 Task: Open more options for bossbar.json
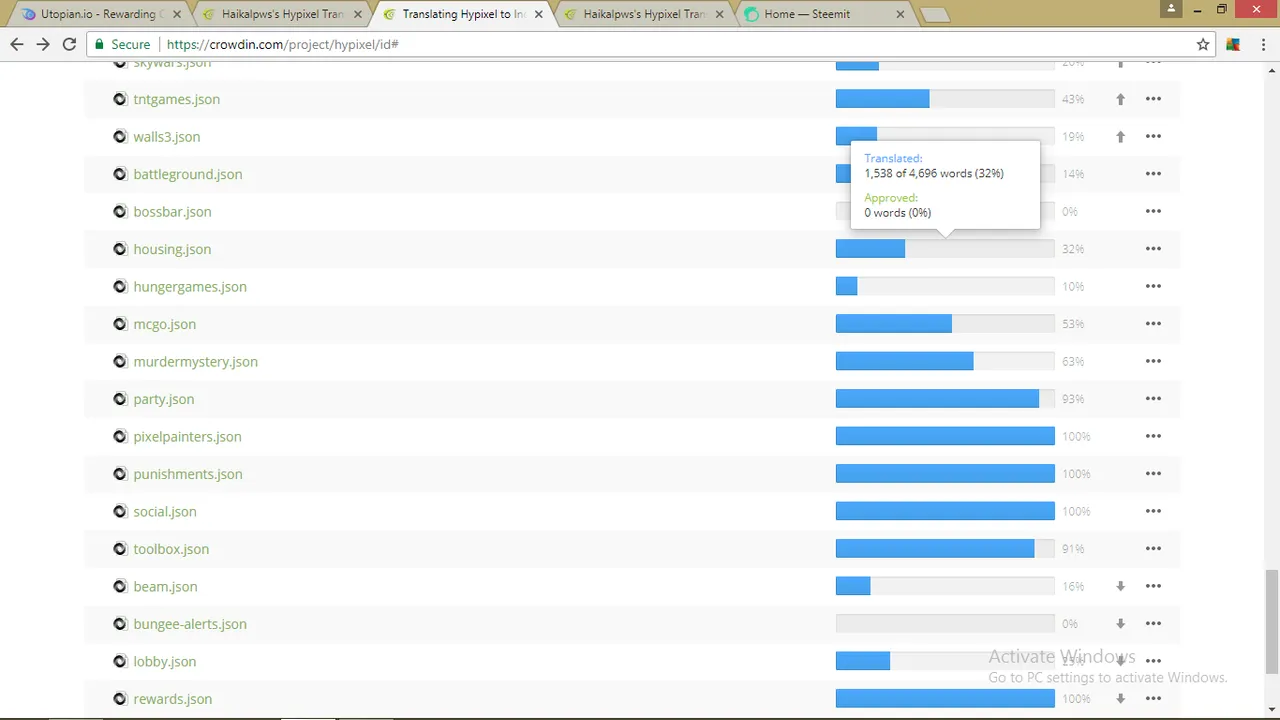point(1153,212)
